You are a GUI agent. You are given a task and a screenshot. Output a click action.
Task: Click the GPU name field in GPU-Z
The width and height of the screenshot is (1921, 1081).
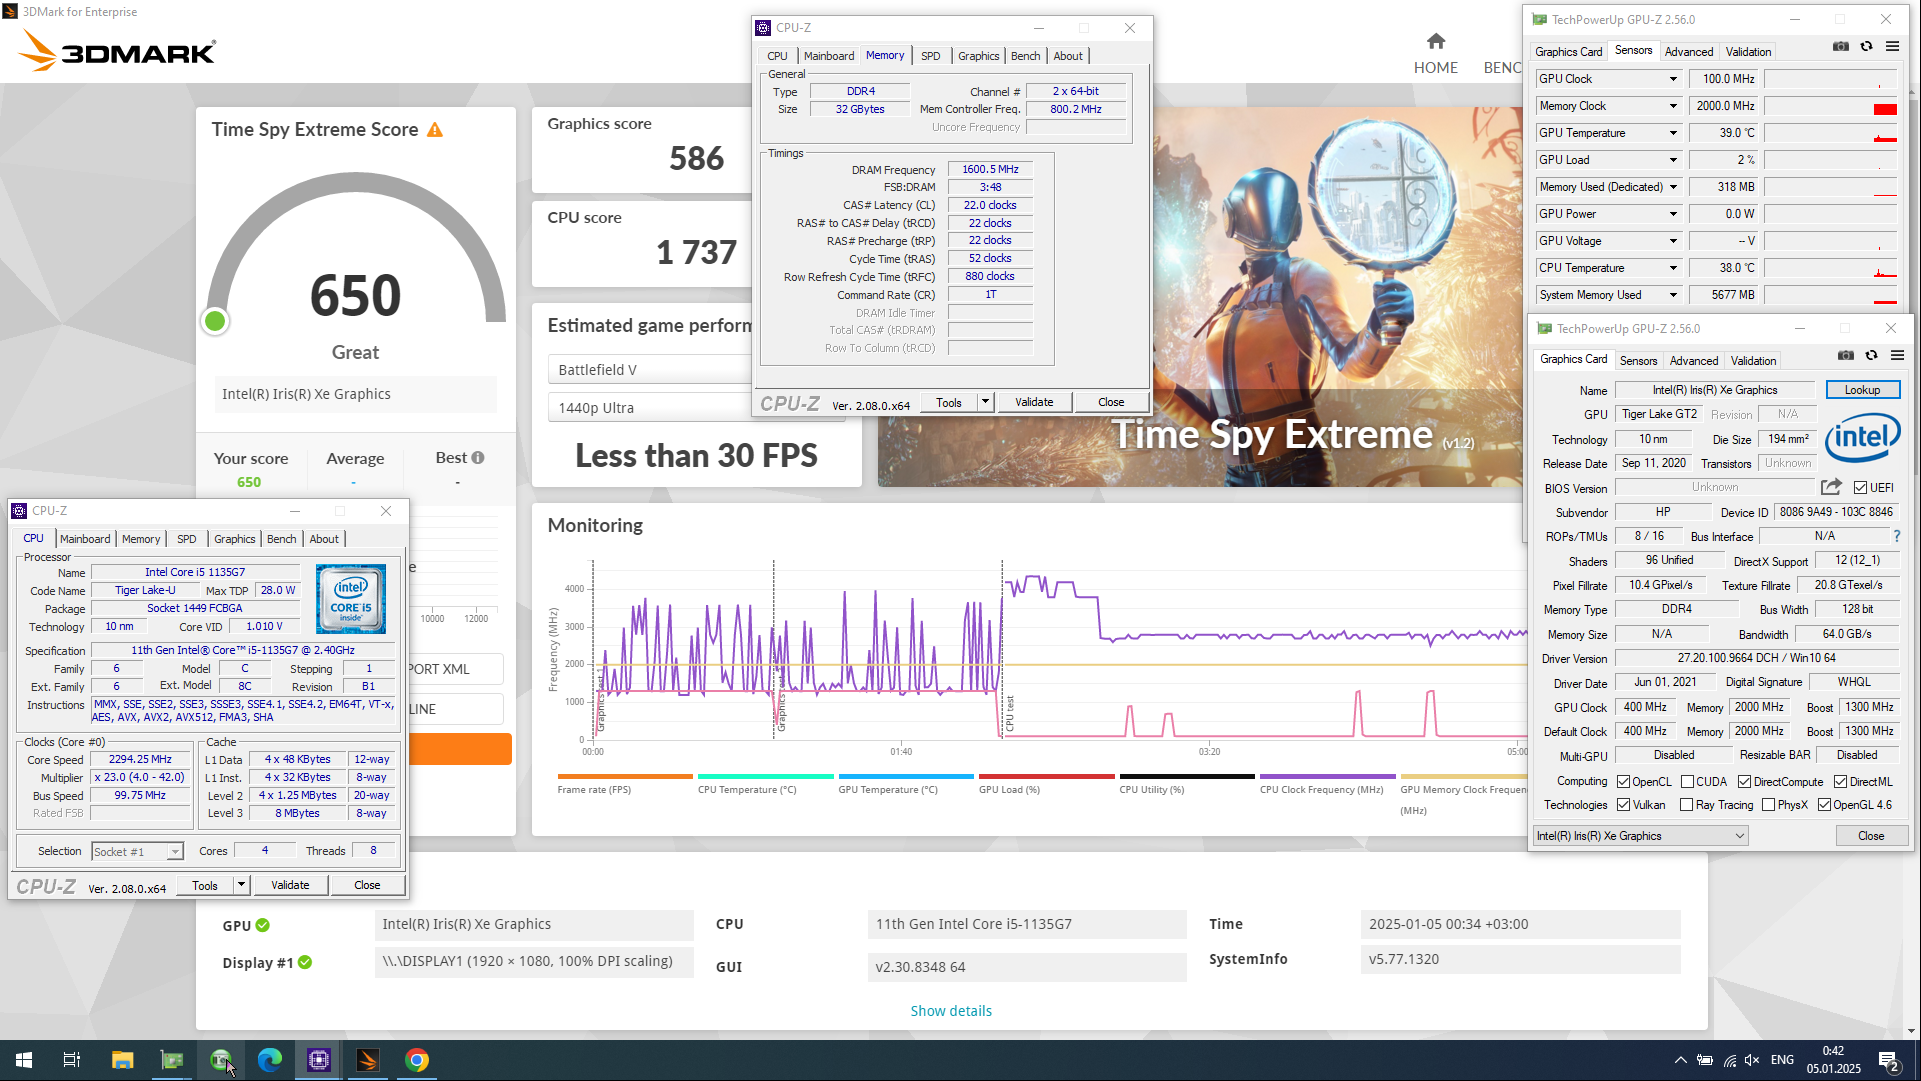click(1715, 390)
